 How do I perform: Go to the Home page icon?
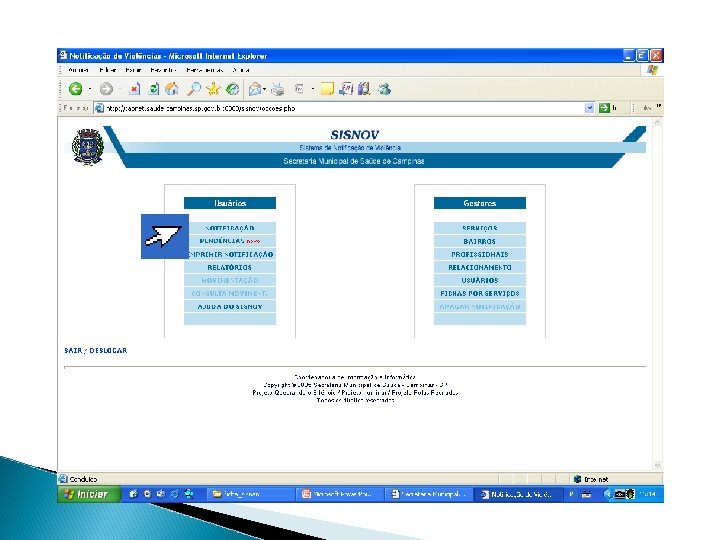click(172, 89)
